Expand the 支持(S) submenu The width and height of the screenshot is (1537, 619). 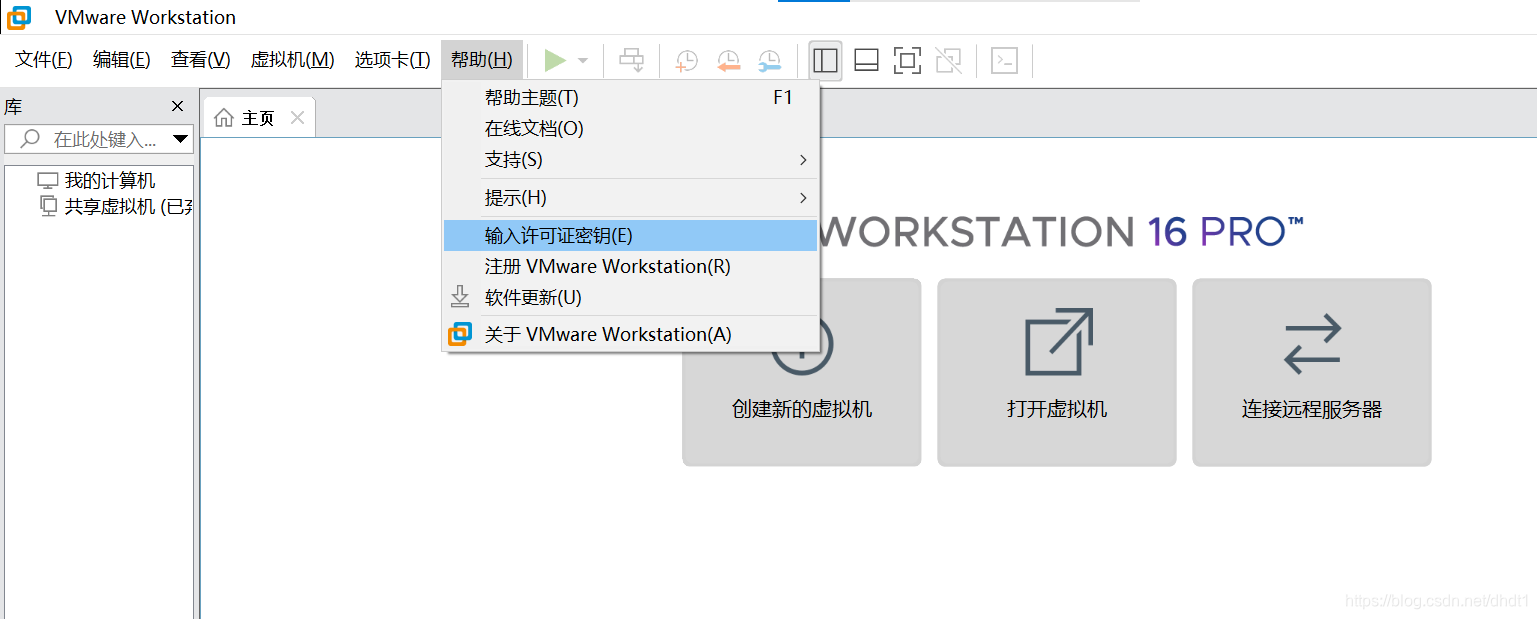[632, 160]
